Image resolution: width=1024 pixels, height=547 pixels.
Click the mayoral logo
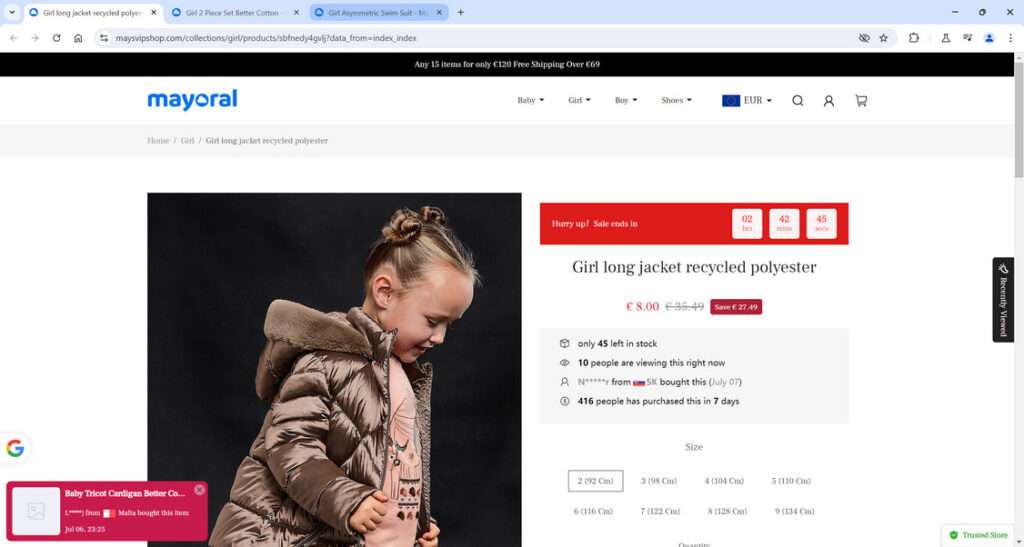(x=192, y=100)
